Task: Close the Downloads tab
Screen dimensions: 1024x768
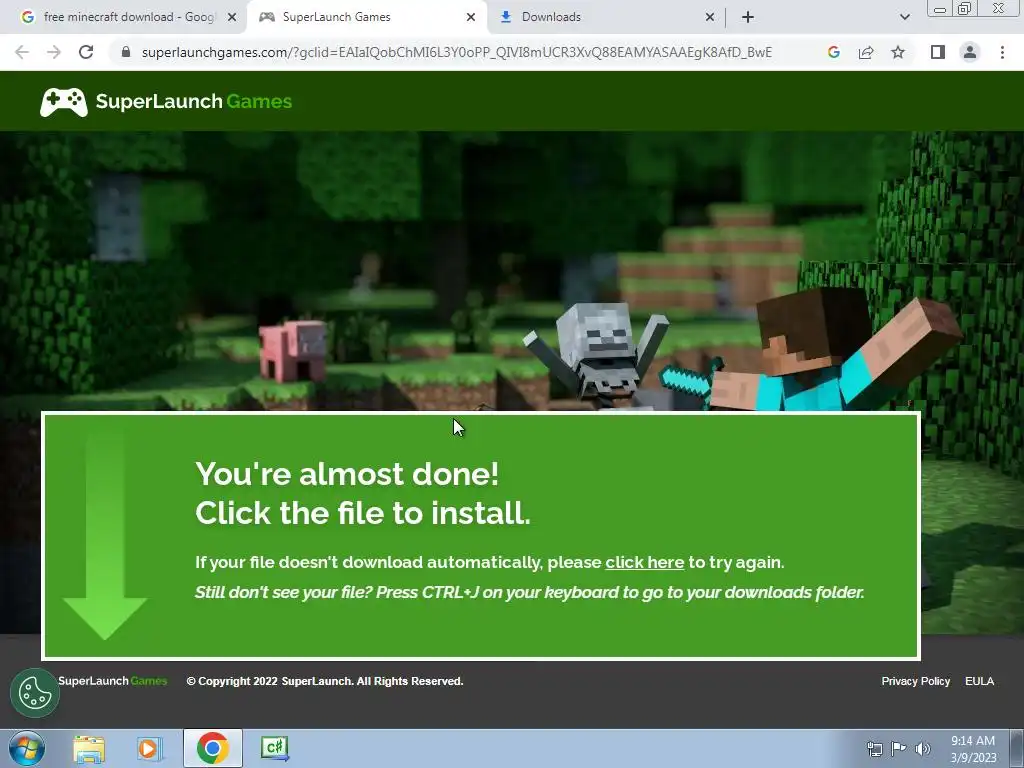Action: 710,18
